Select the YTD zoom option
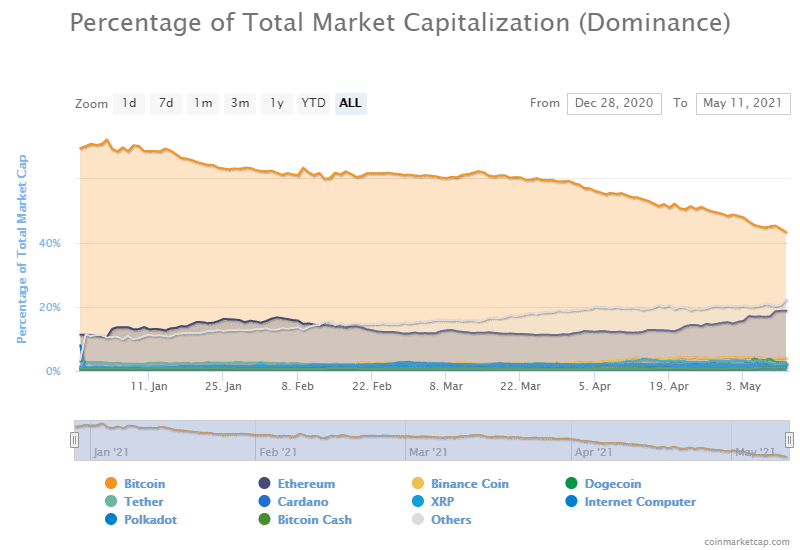 (x=313, y=104)
